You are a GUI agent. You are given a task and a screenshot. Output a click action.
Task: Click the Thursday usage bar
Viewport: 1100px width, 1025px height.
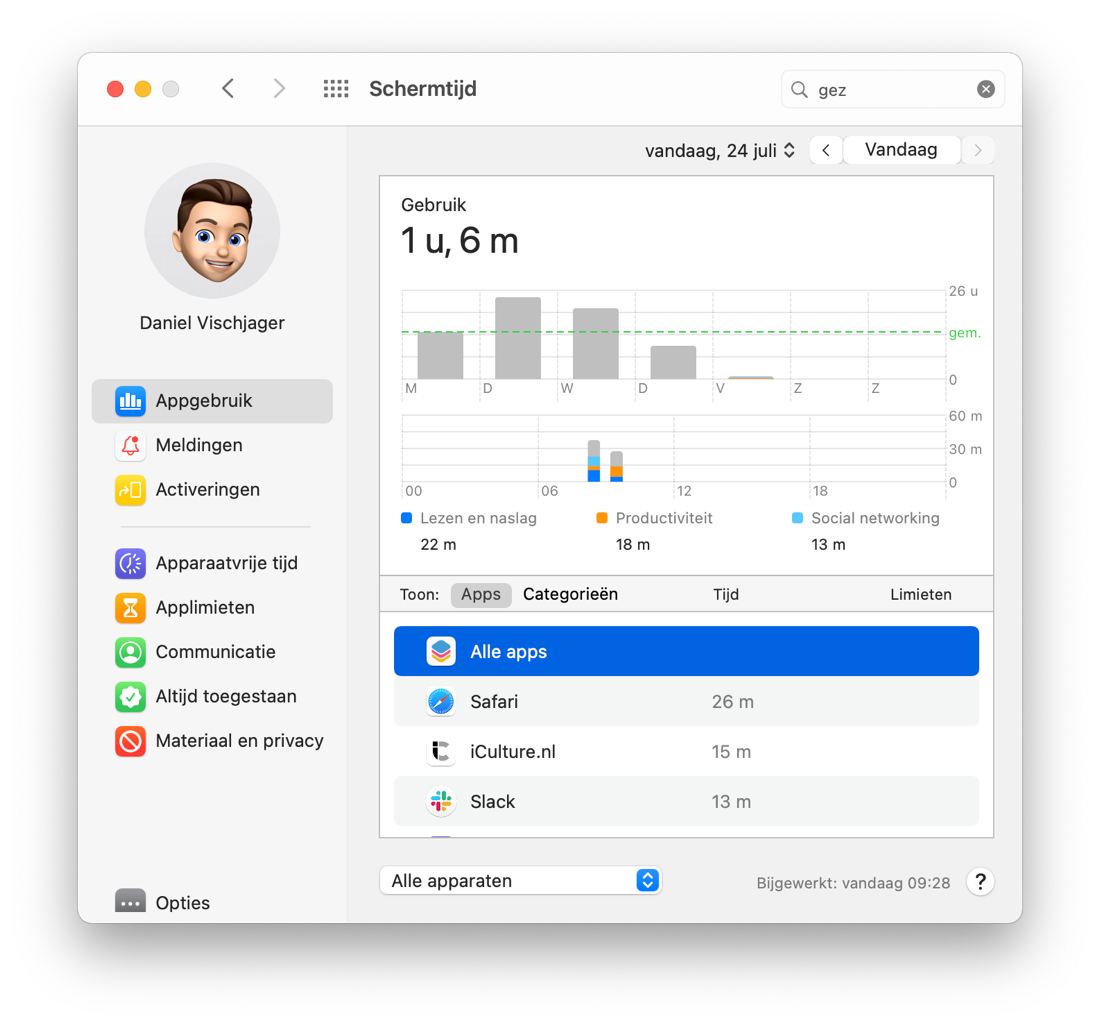(673, 363)
